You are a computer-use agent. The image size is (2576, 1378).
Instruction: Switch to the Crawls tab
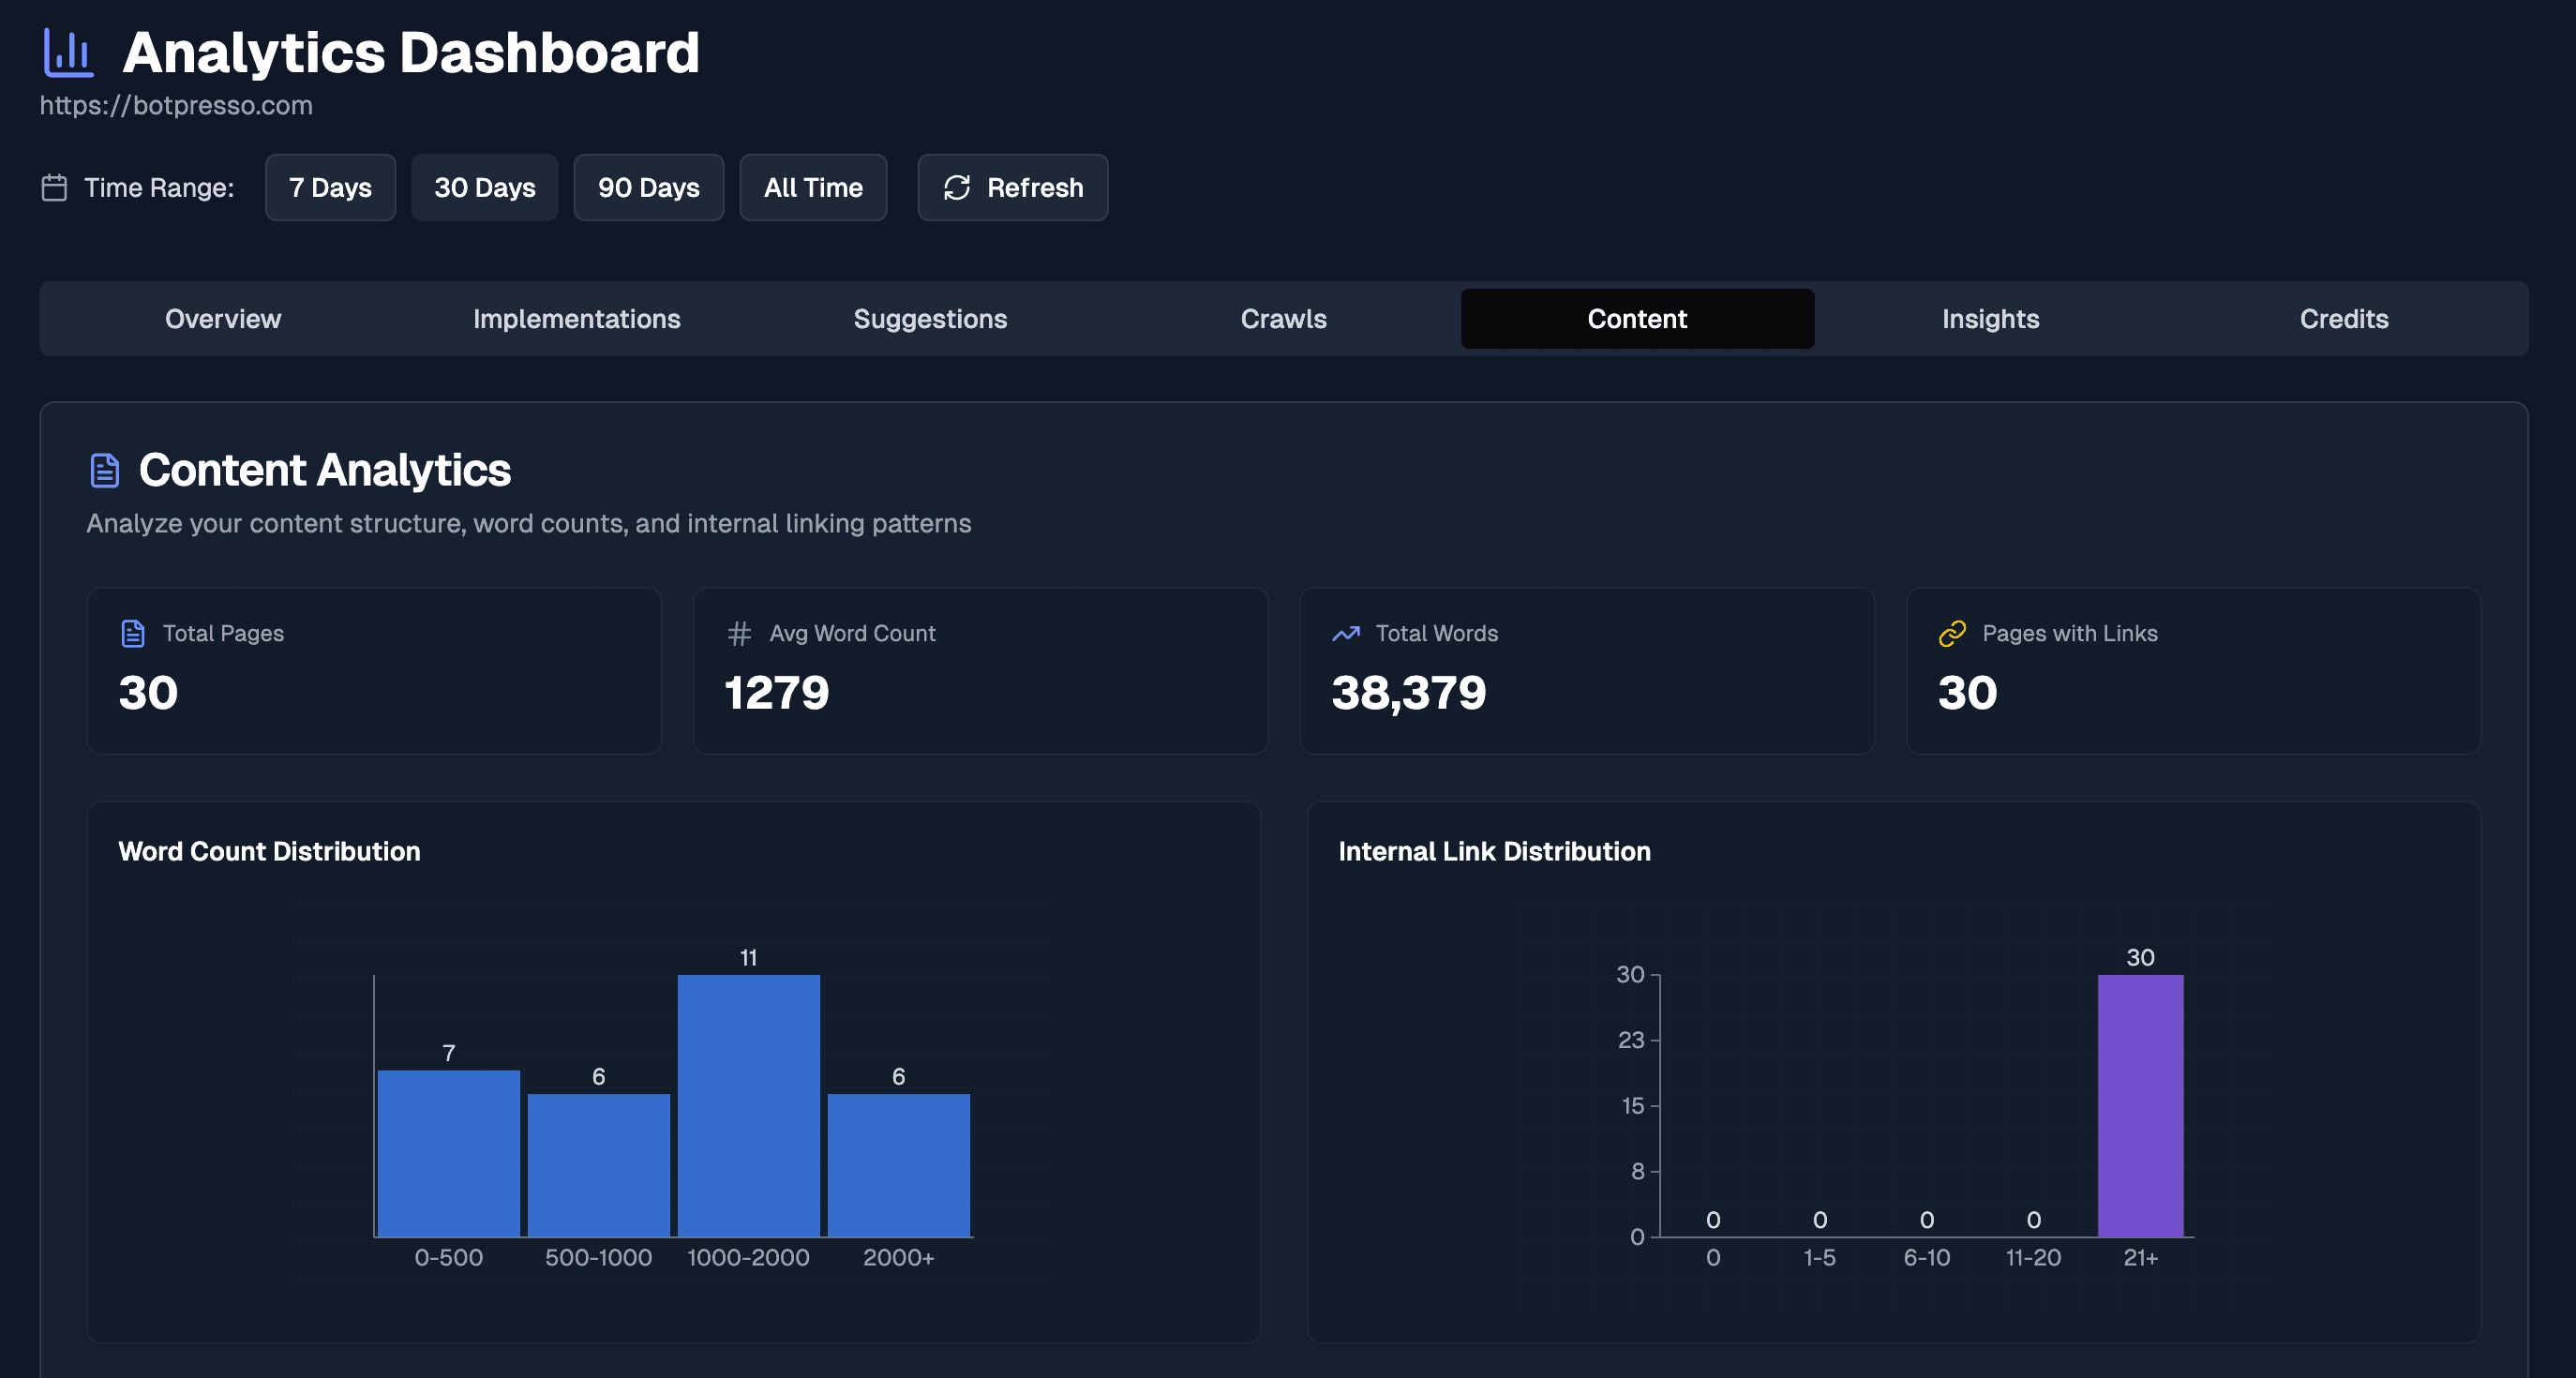click(1283, 318)
